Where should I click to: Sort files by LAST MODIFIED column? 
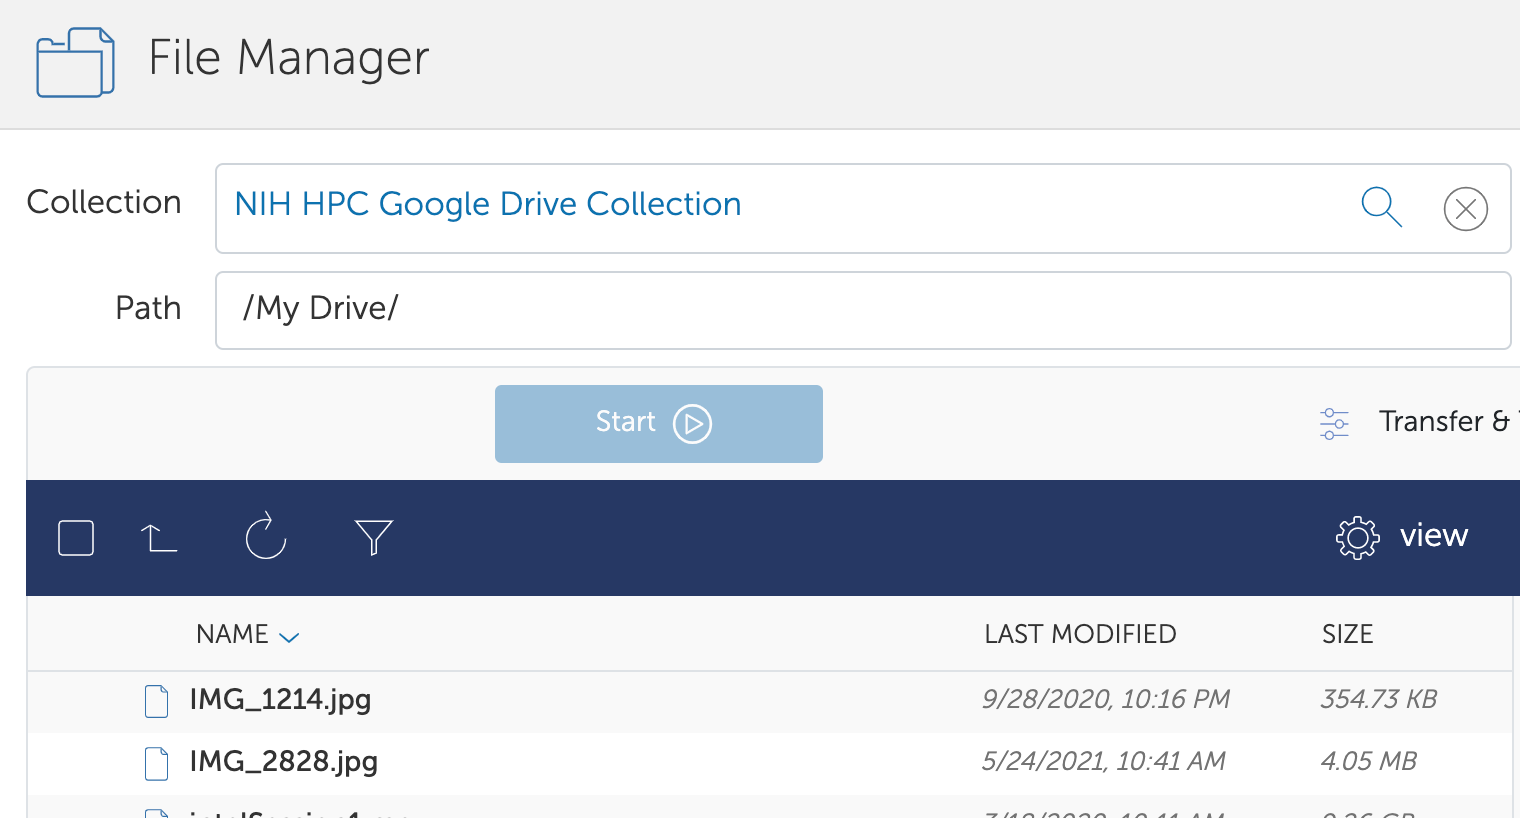1079,634
